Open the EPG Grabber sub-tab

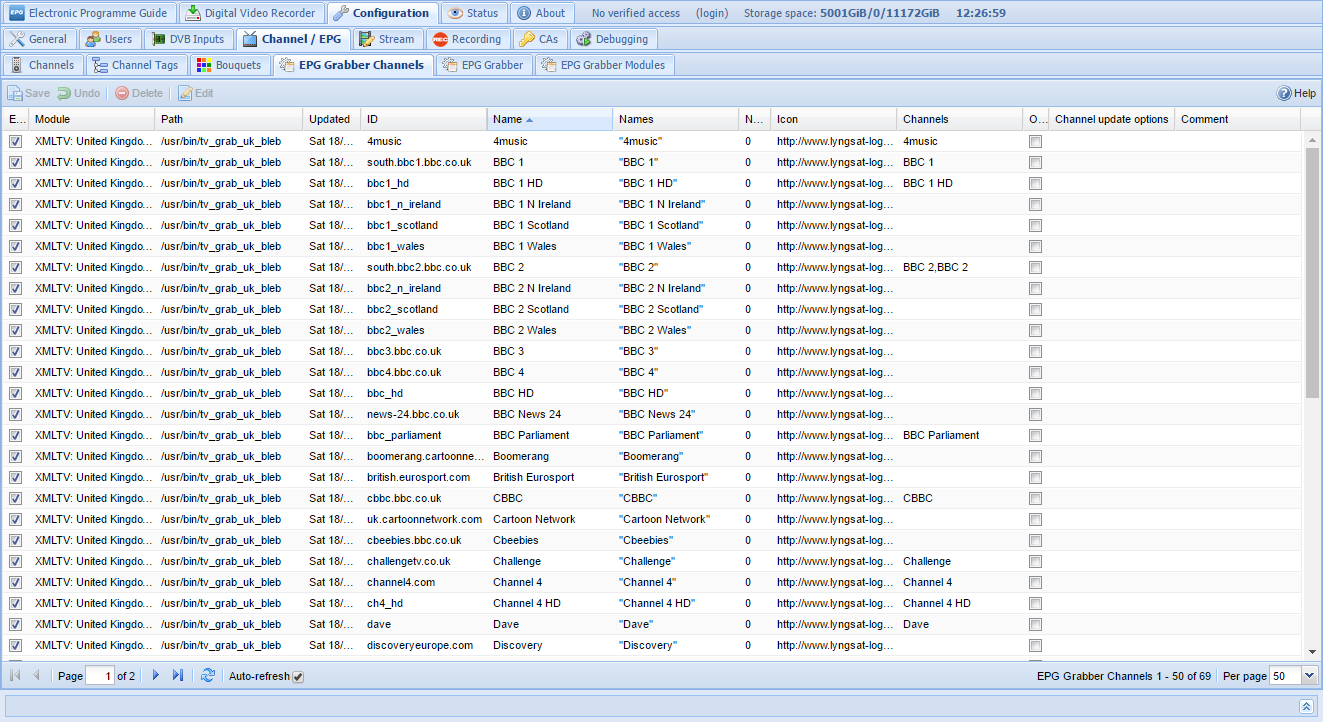coord(483,65)
